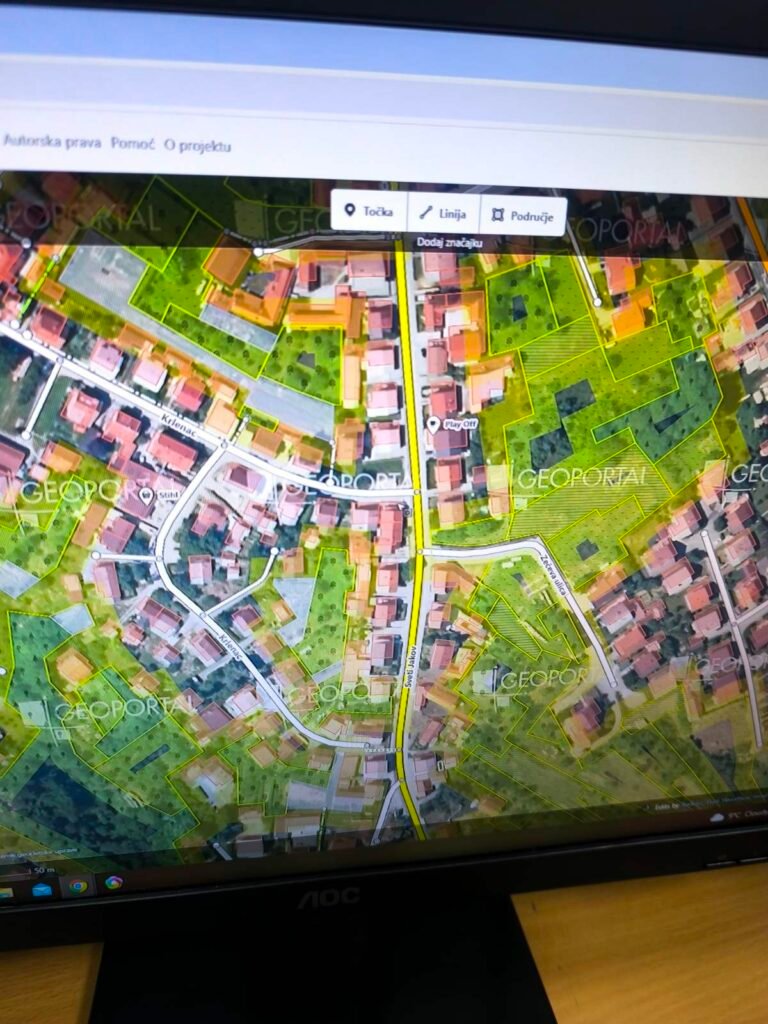Click the Google Chrome taskbar icon
Screen dimensions: 768x1024
click(x=78, y=886)
